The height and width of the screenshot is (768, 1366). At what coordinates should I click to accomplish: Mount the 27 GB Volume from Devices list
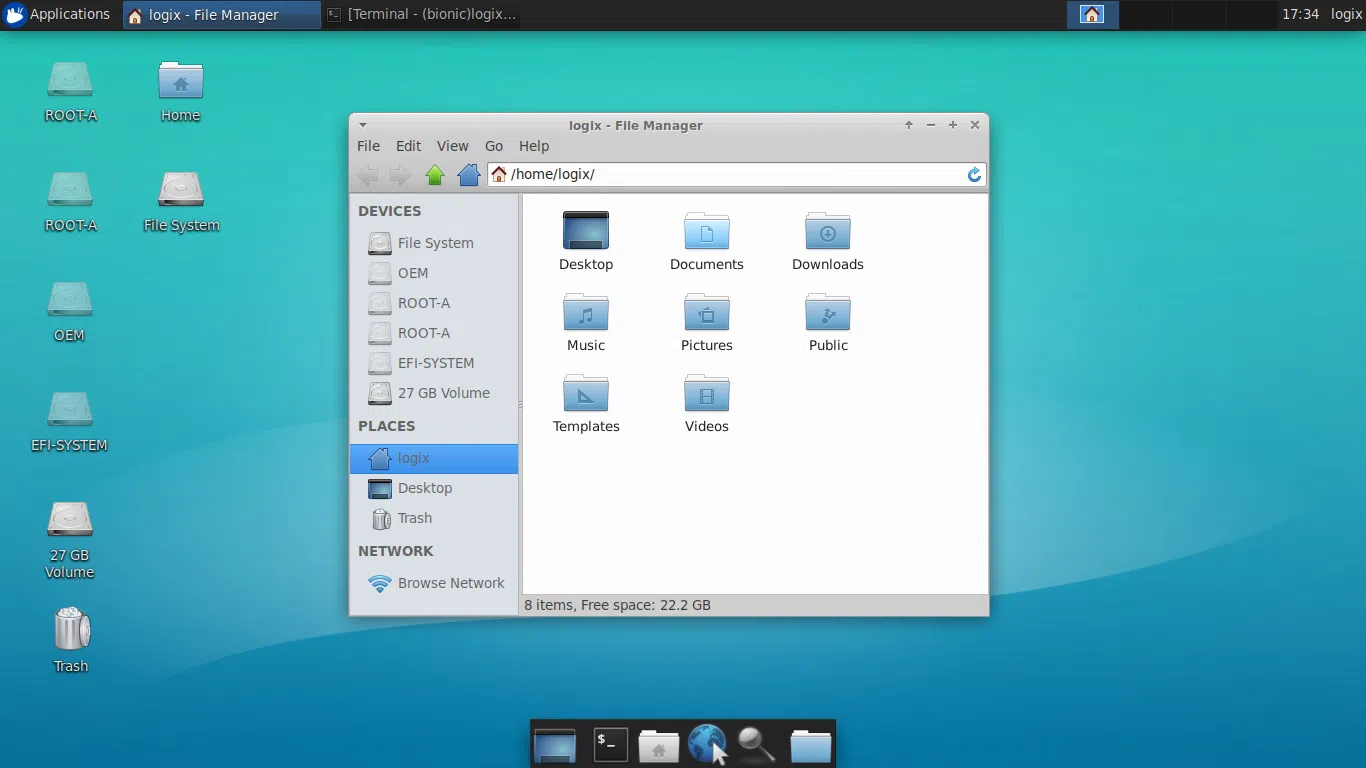point(443,393)
